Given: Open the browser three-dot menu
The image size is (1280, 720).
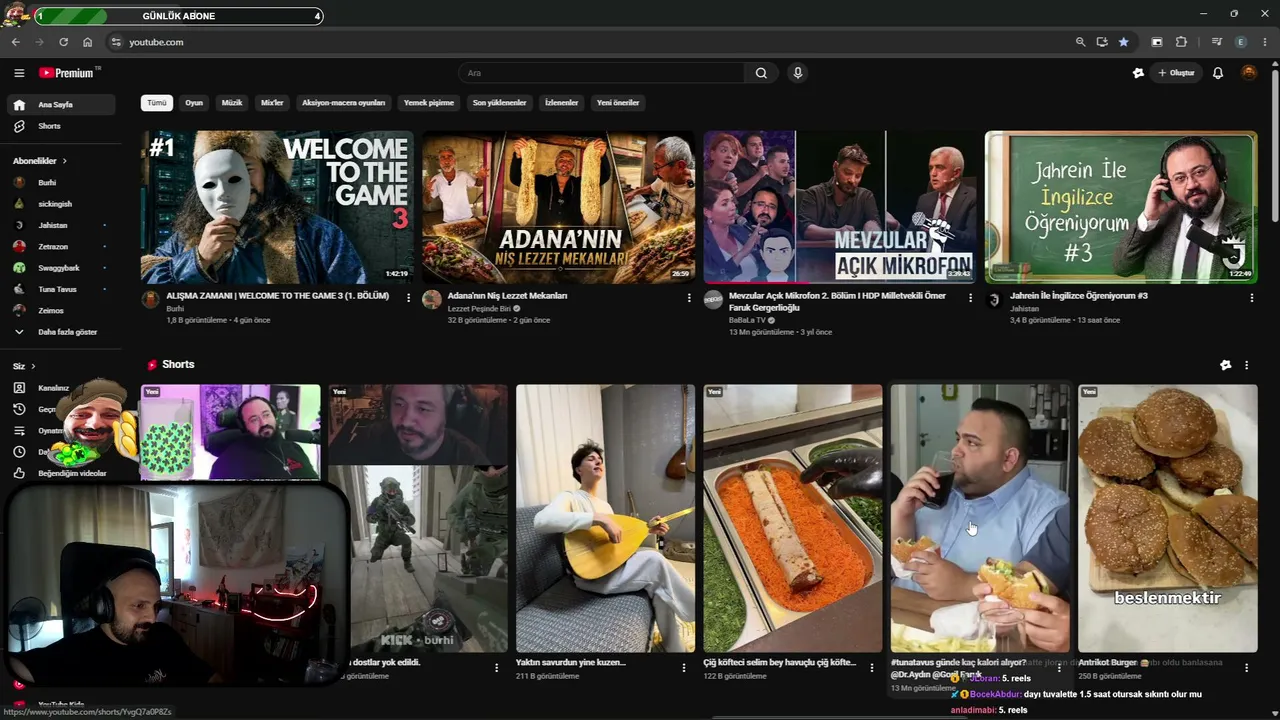Looking at the screenshot, I should point(1265,42).
